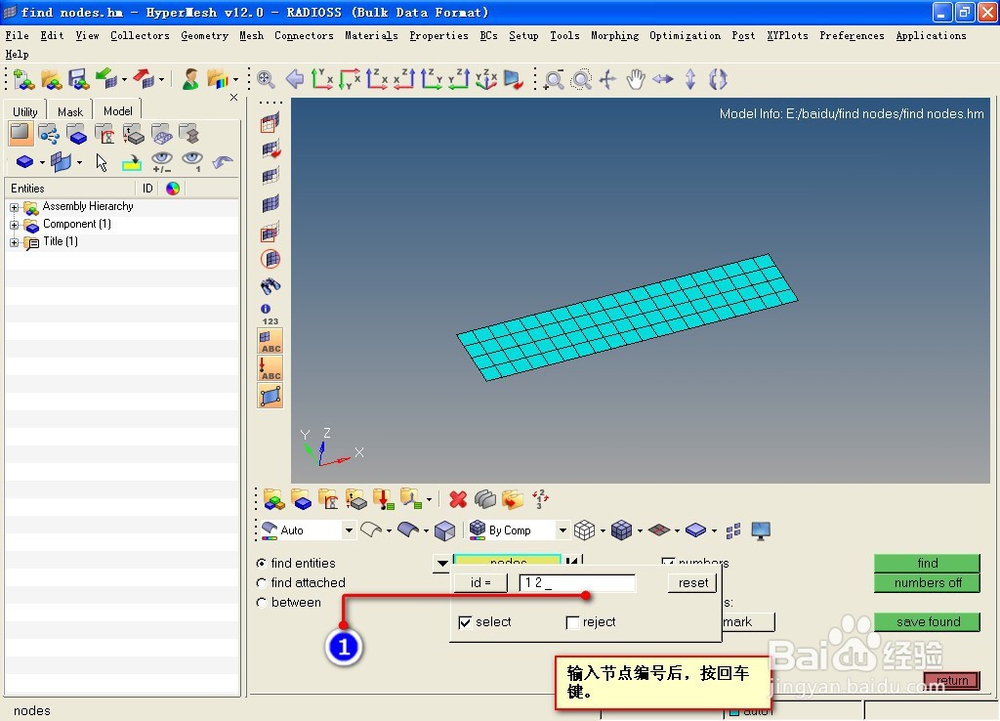Click the export red arrow icon
Viewport: 1000px width, 721px height.
point(144,79)
